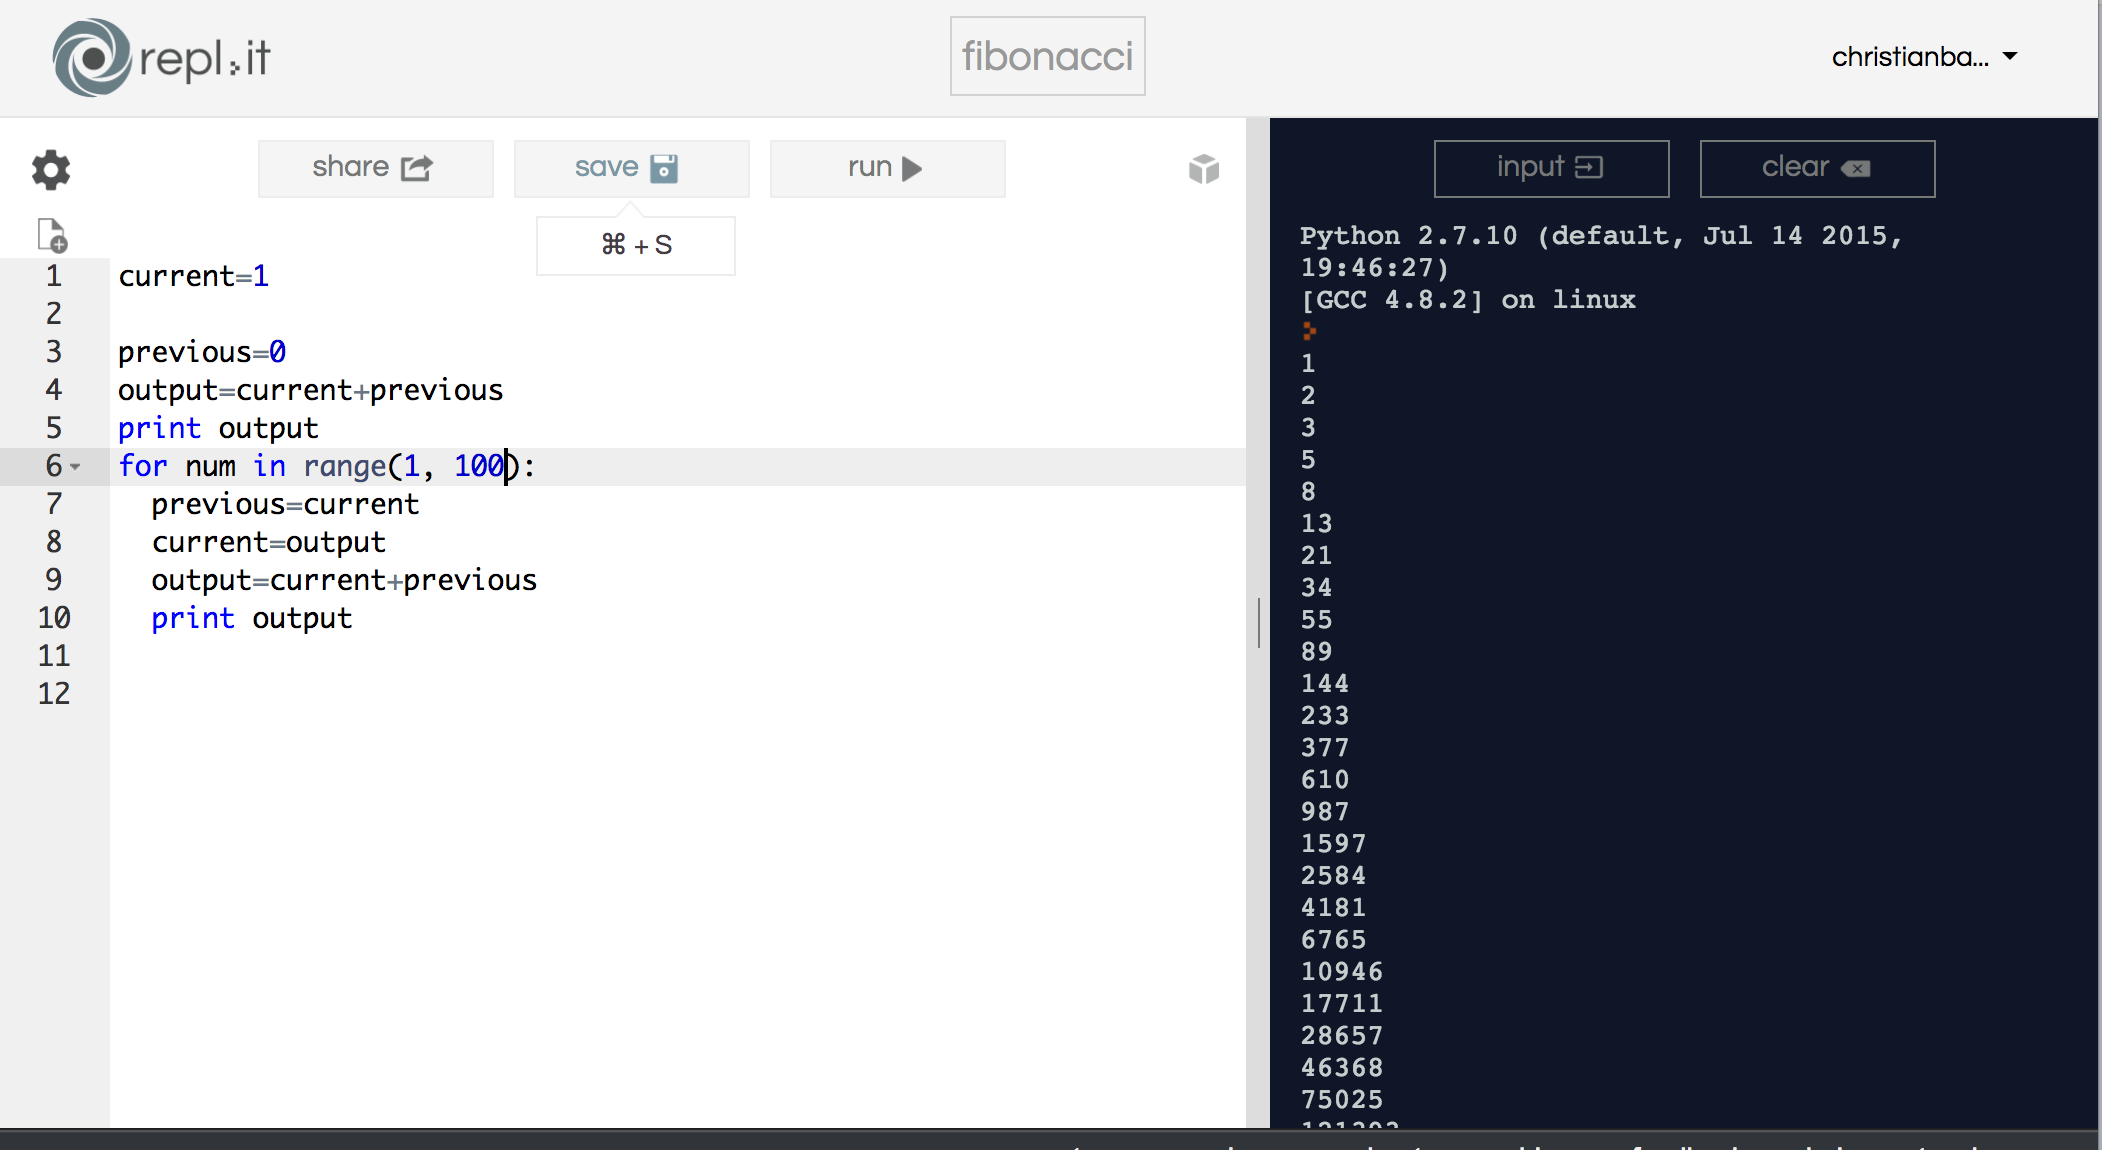Place cursor on line 4 output assignment
This screenshot has width=2102, height=1150.
click(x=310, y=390)
